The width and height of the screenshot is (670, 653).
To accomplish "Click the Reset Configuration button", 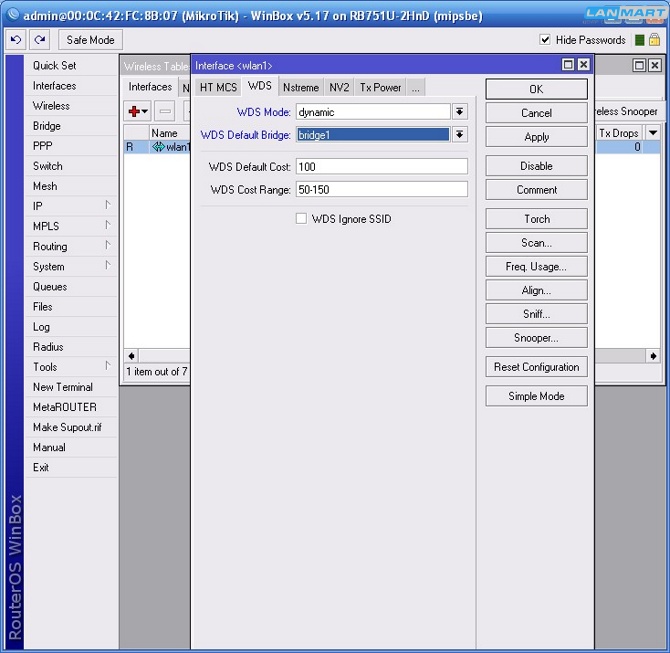I will [536, 367].
